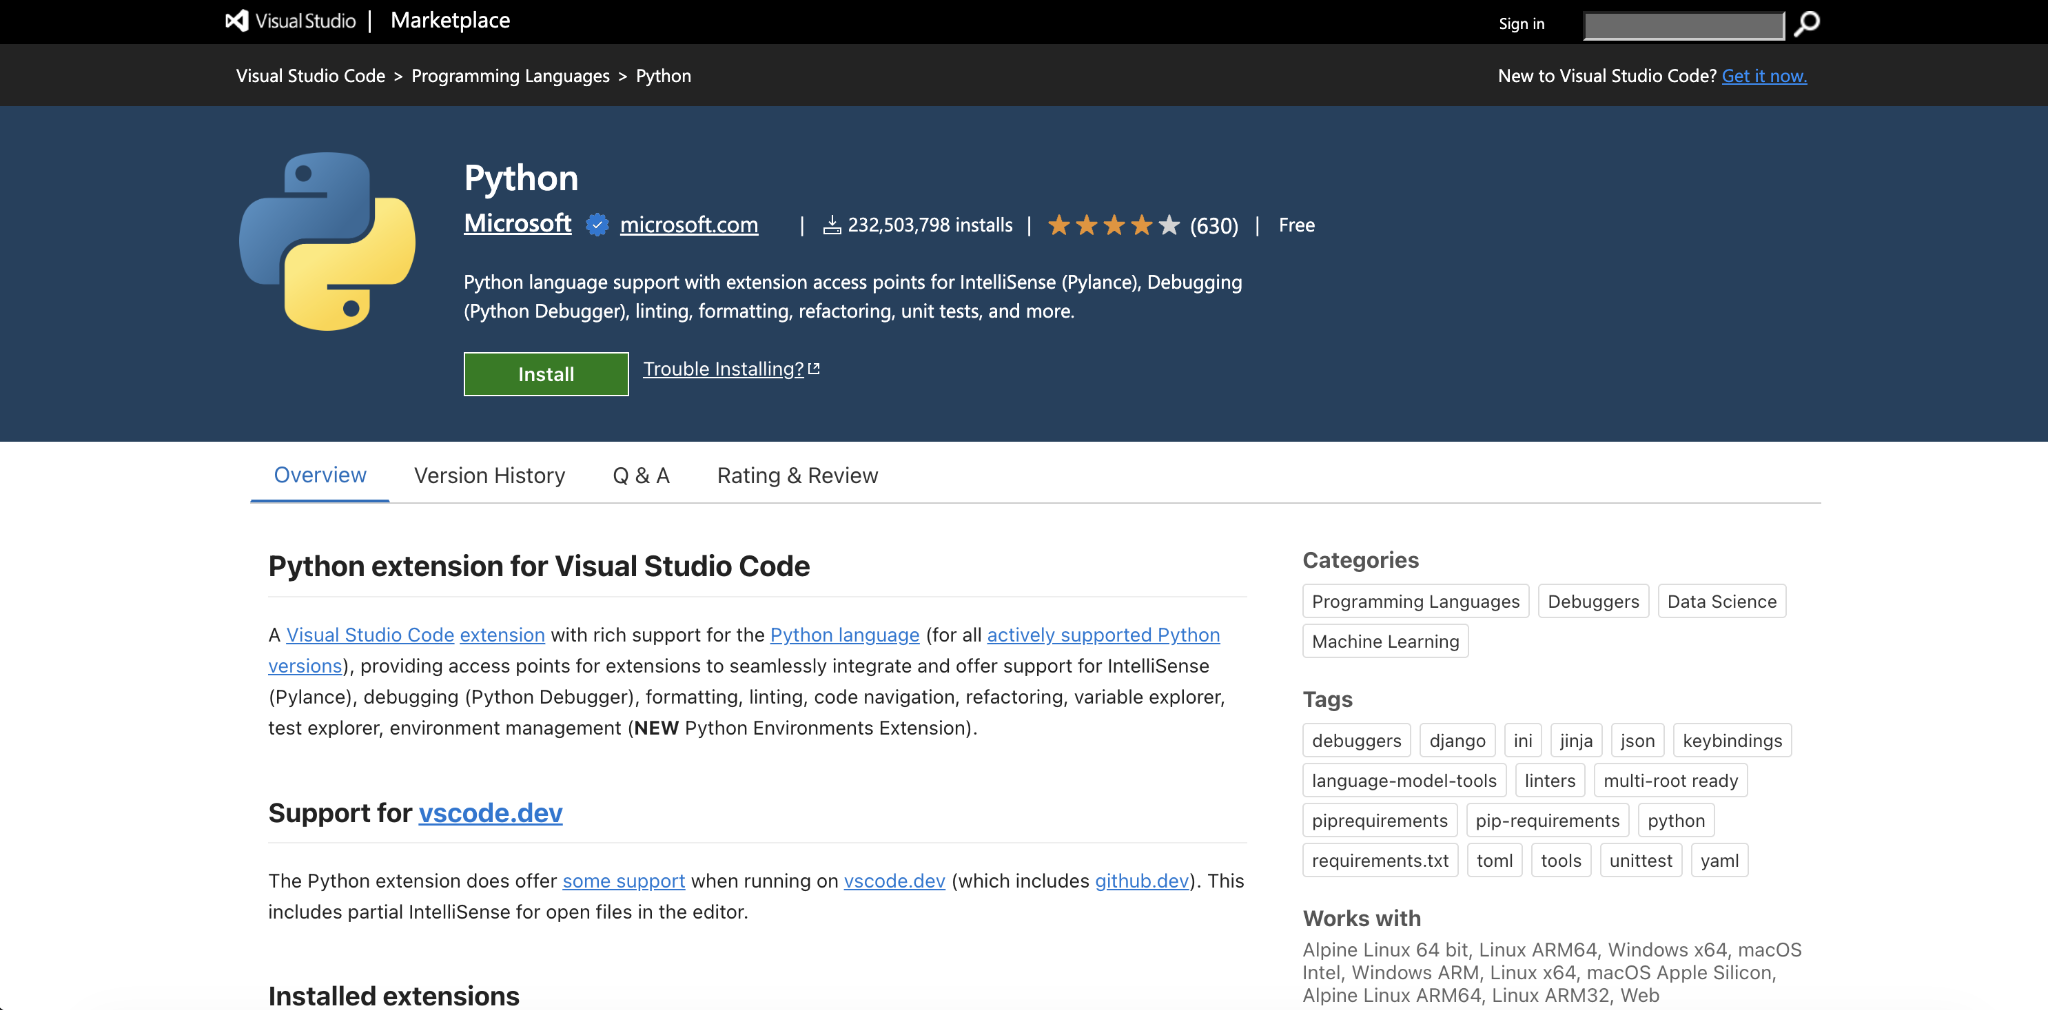Click the tools tag
This screenshot has height=1010, width=2048.
[x=1561, y=860]
